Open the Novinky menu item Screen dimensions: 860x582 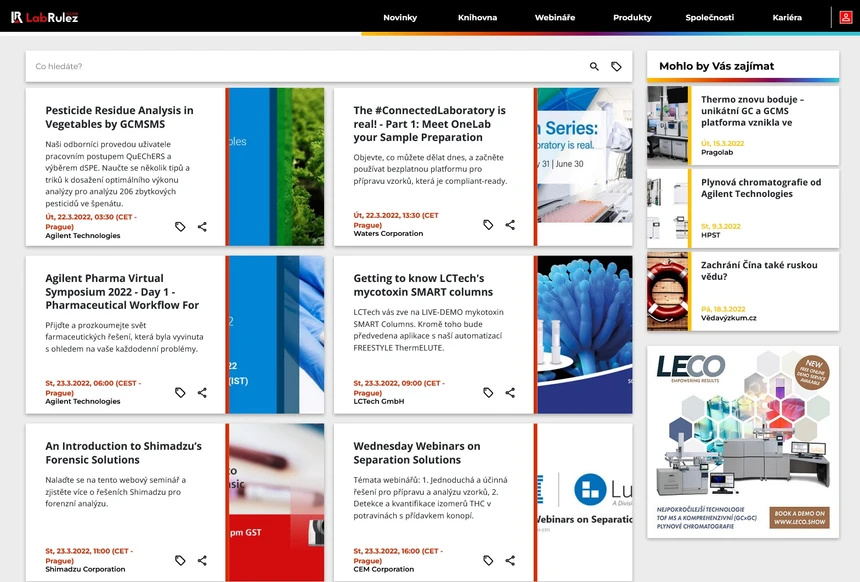point(400,17)
